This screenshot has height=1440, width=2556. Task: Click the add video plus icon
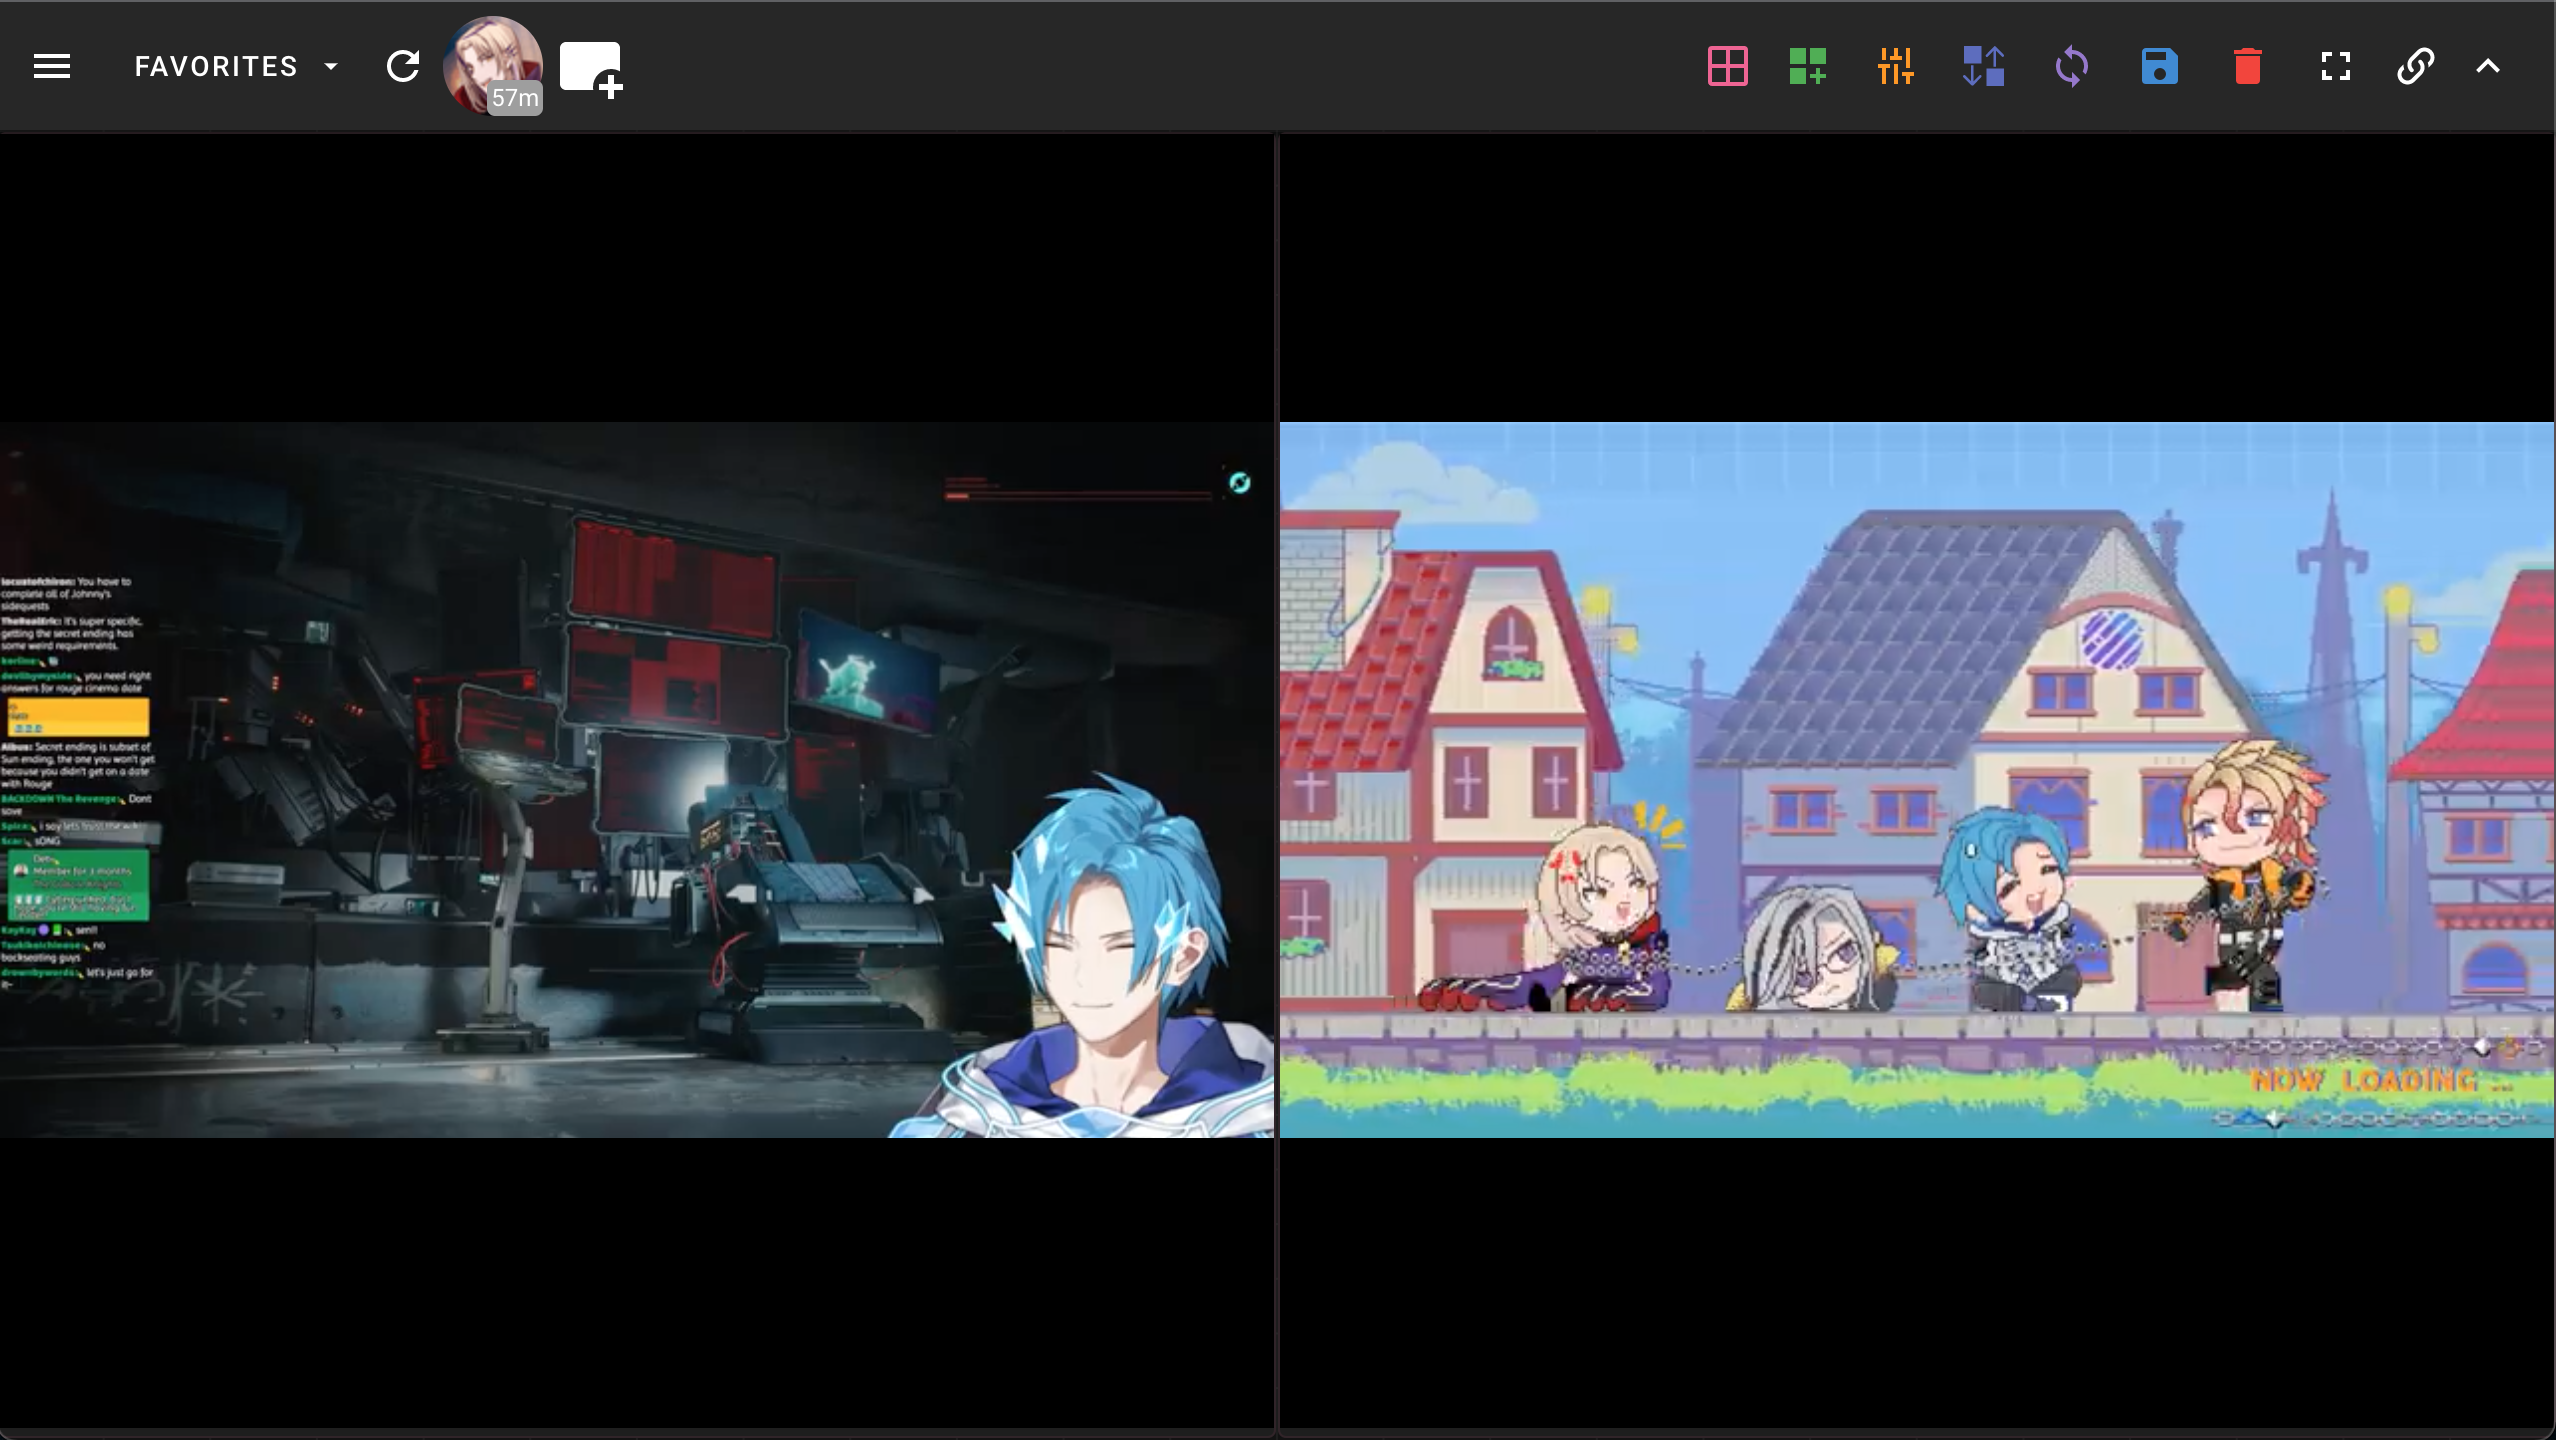tap(591, 69)
